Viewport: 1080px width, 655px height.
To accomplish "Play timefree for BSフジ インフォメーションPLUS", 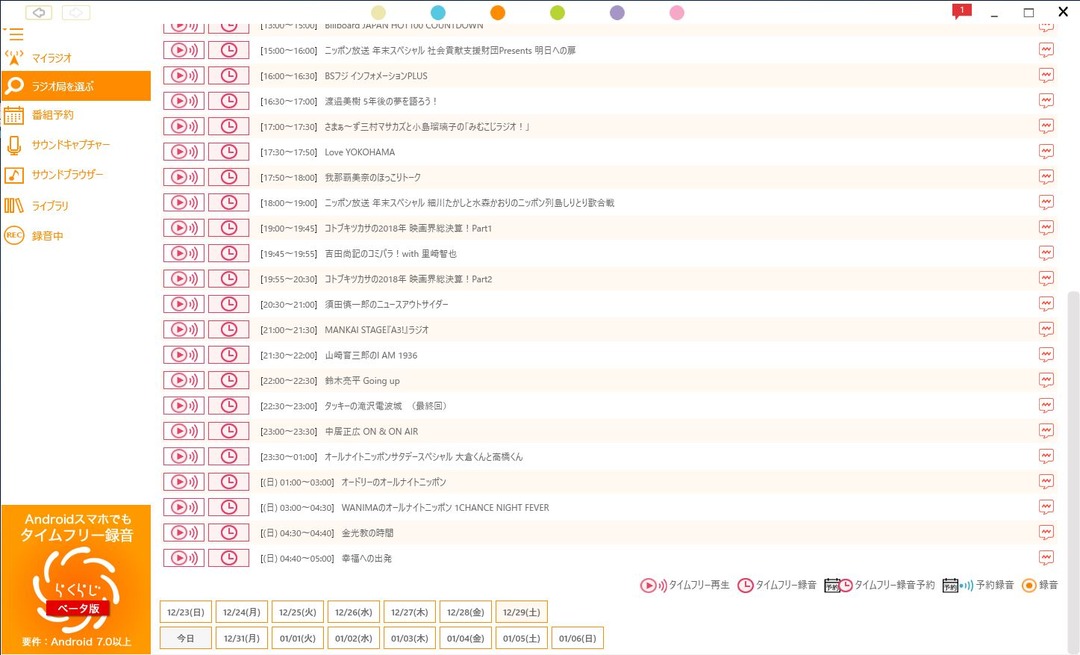I will (x=184, y=76).
